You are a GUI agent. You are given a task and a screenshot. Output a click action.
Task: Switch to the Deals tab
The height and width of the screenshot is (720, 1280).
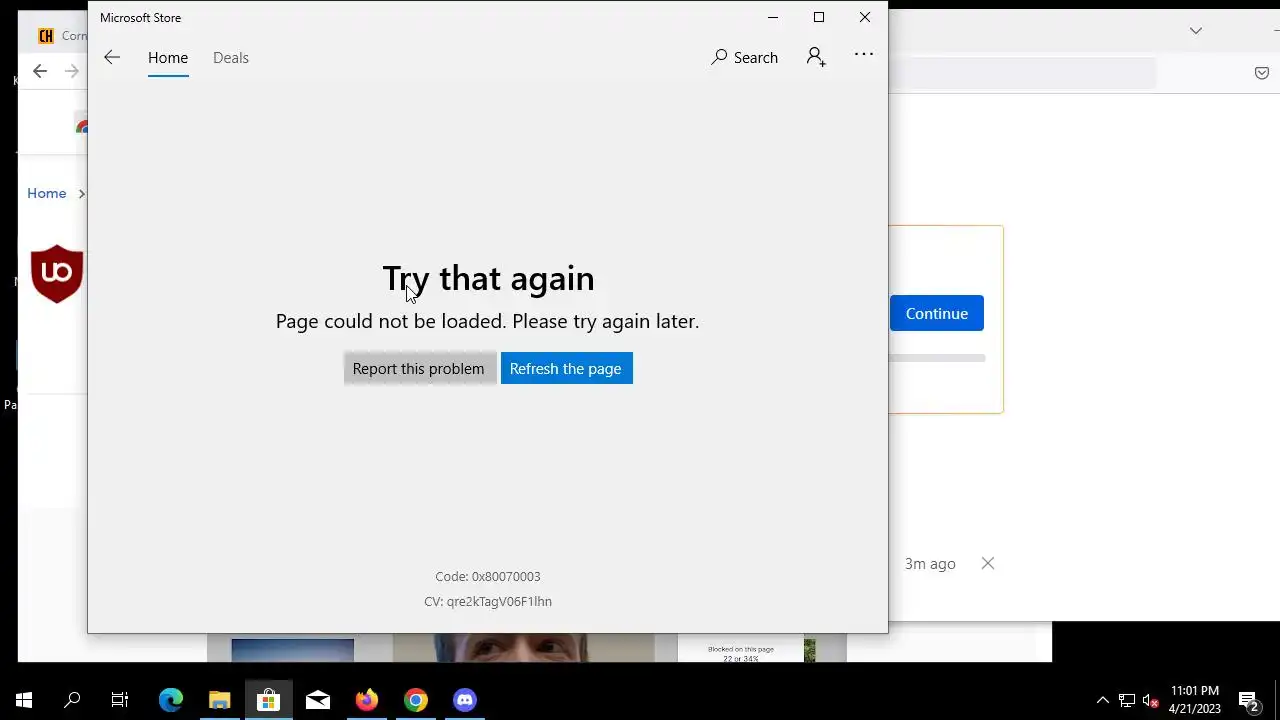click(x=231, y=58)
